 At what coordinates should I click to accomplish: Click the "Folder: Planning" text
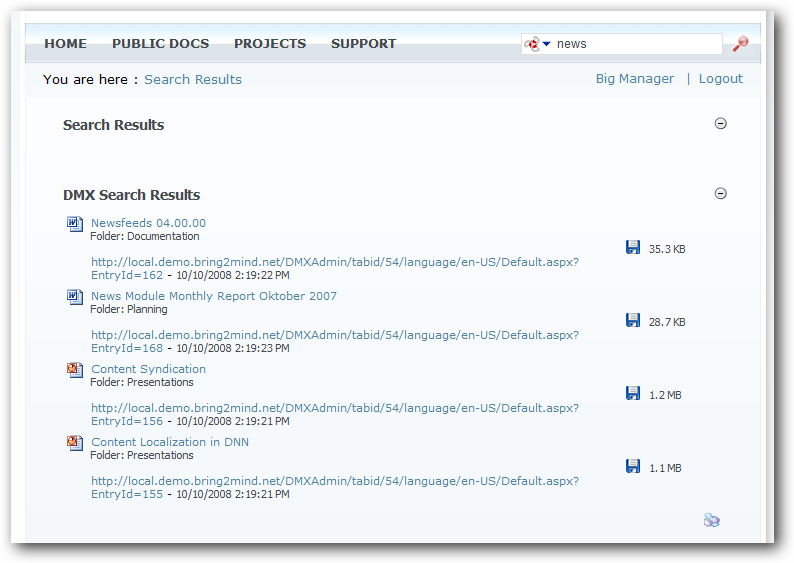[129, 309]
